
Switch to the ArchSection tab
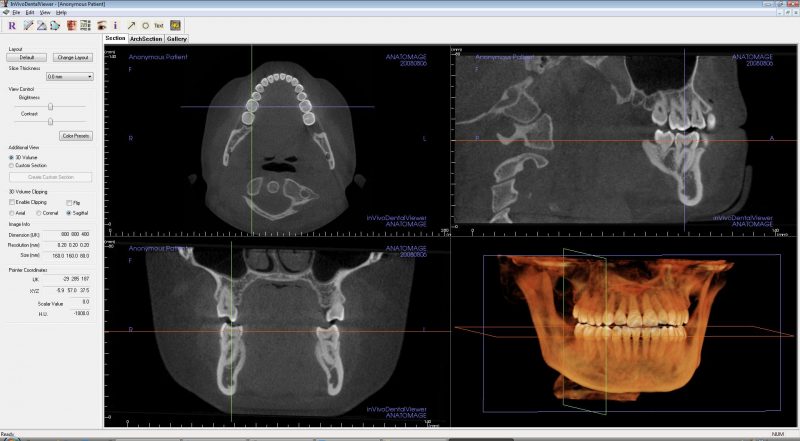click(146, 39)
